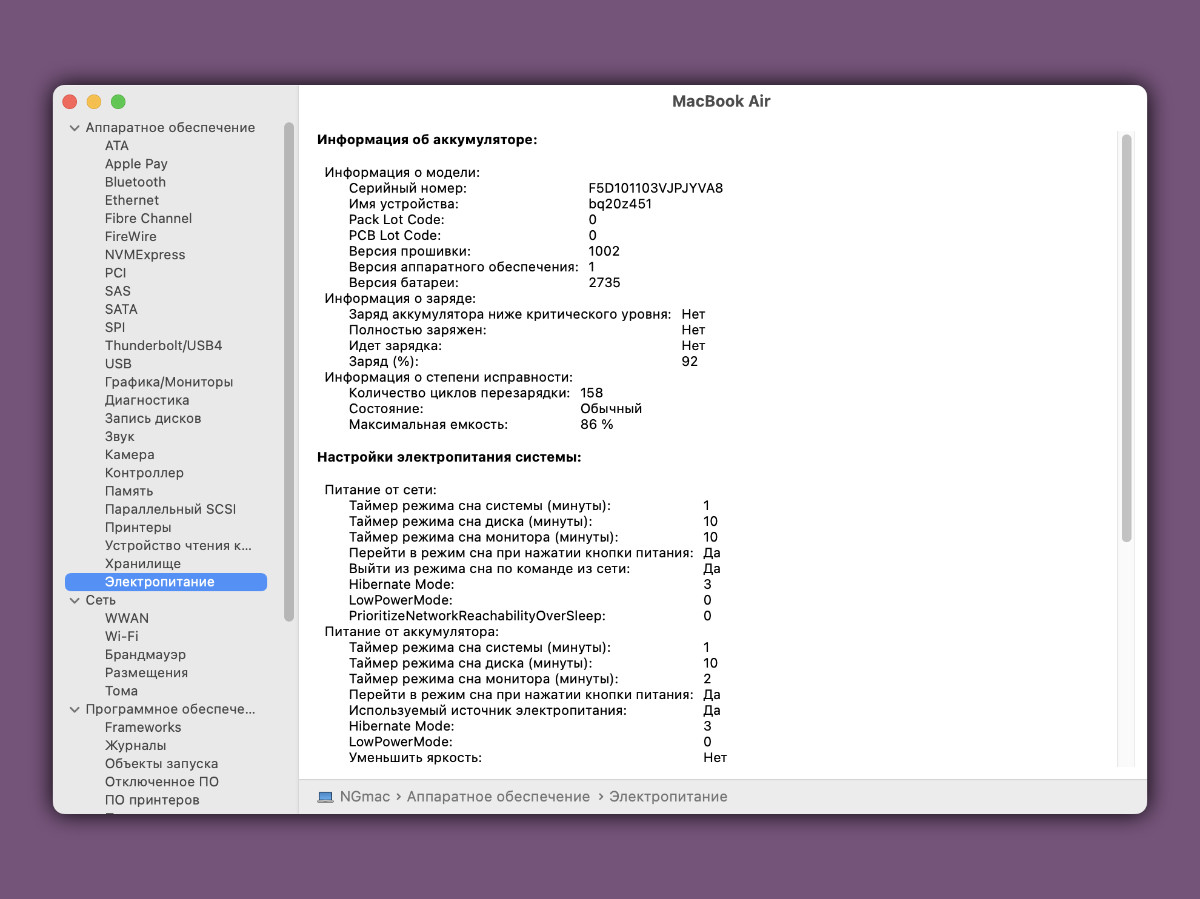Click MacBook Air window title

click(x=721, y=101)
